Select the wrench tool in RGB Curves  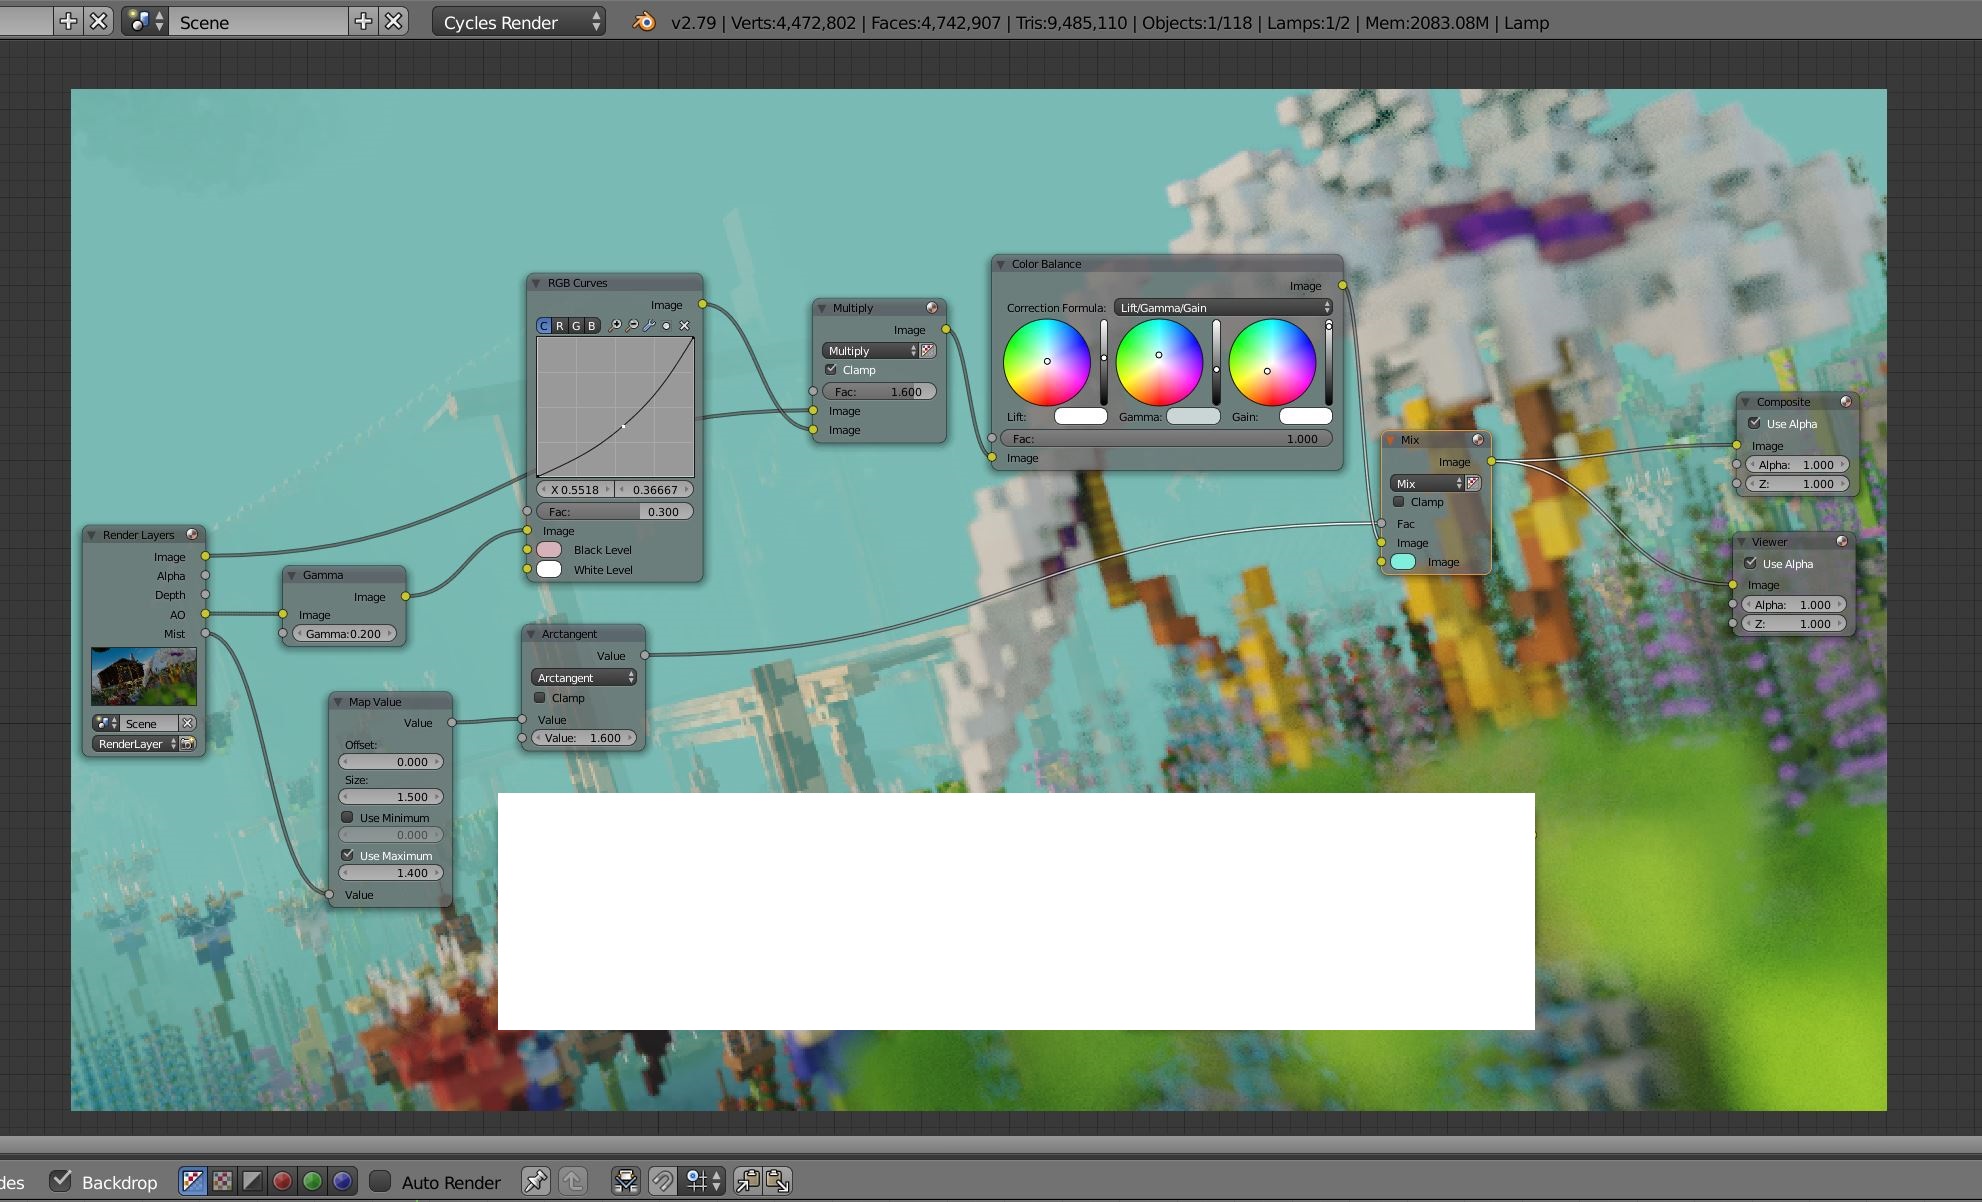(649, 325)
